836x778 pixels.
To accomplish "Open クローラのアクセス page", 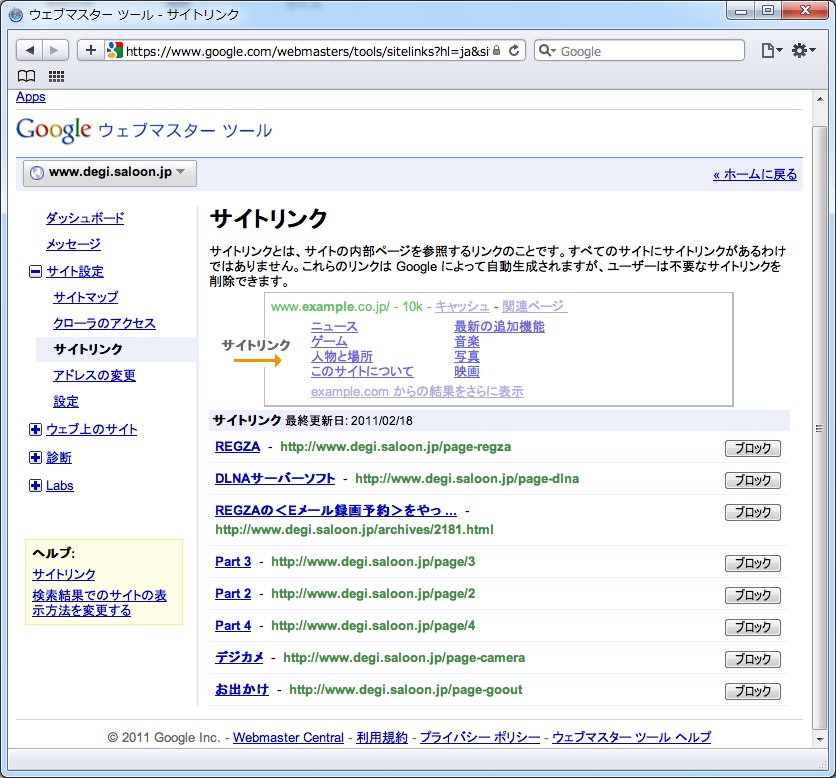I will (x=104, y=323).
